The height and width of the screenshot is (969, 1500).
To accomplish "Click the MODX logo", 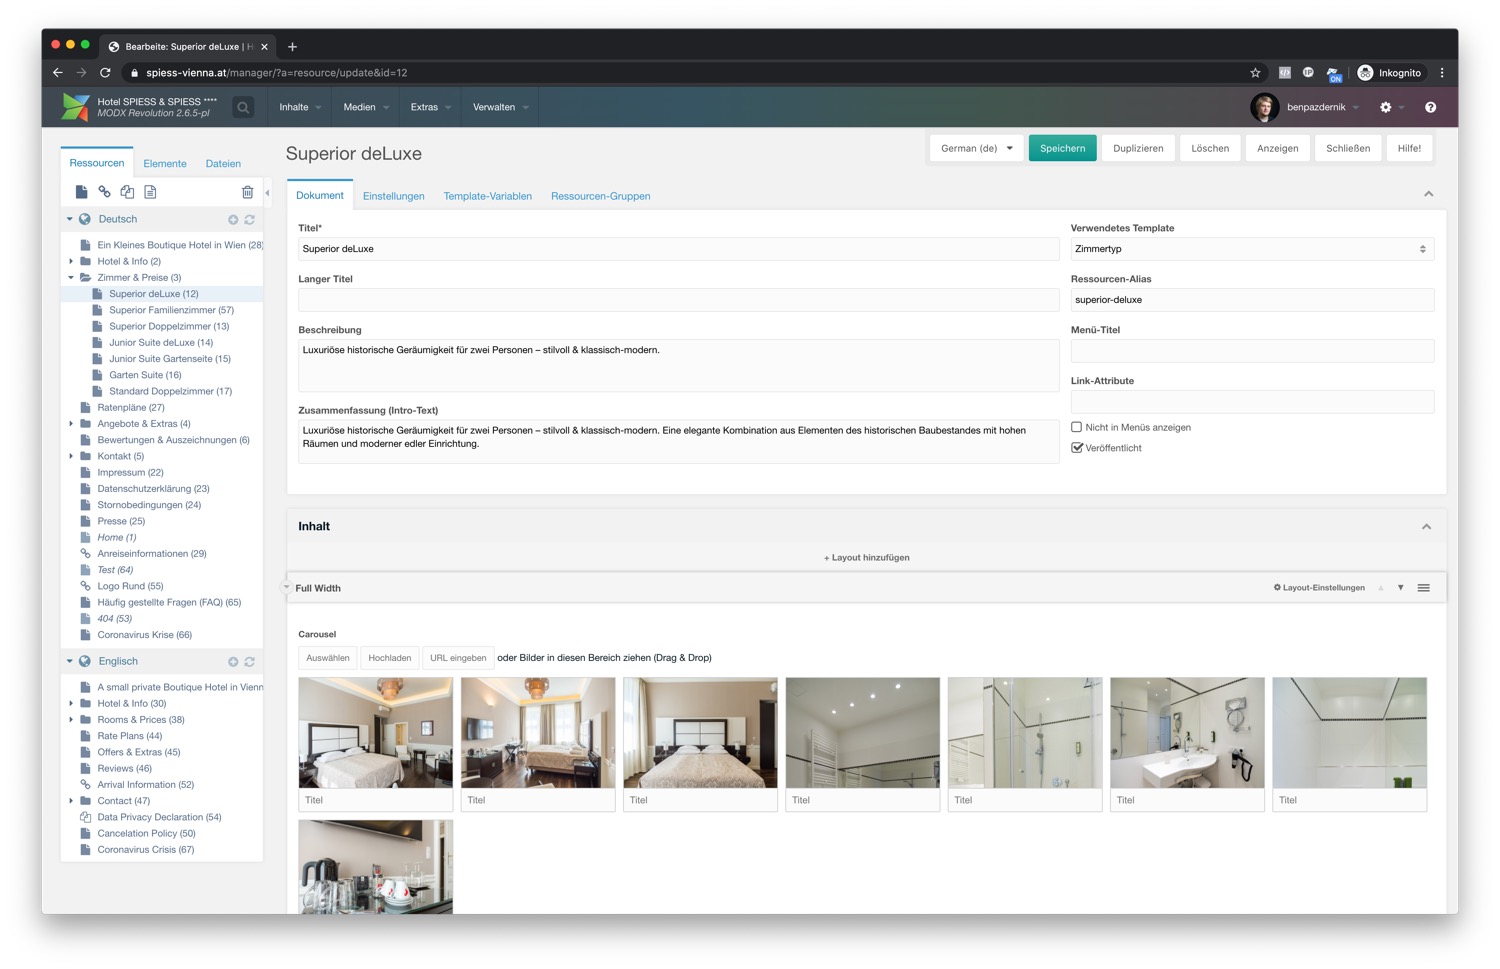I will 75,107.
